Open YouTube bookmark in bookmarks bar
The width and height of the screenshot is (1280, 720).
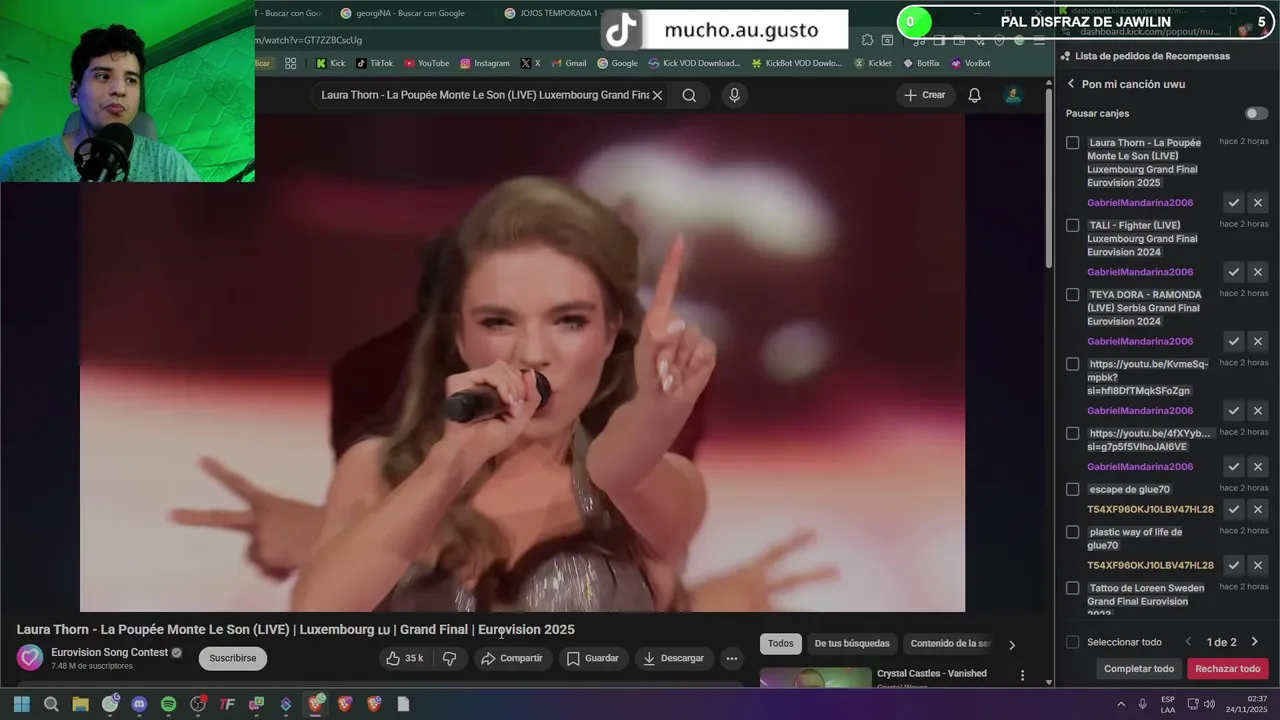[427, 63]
